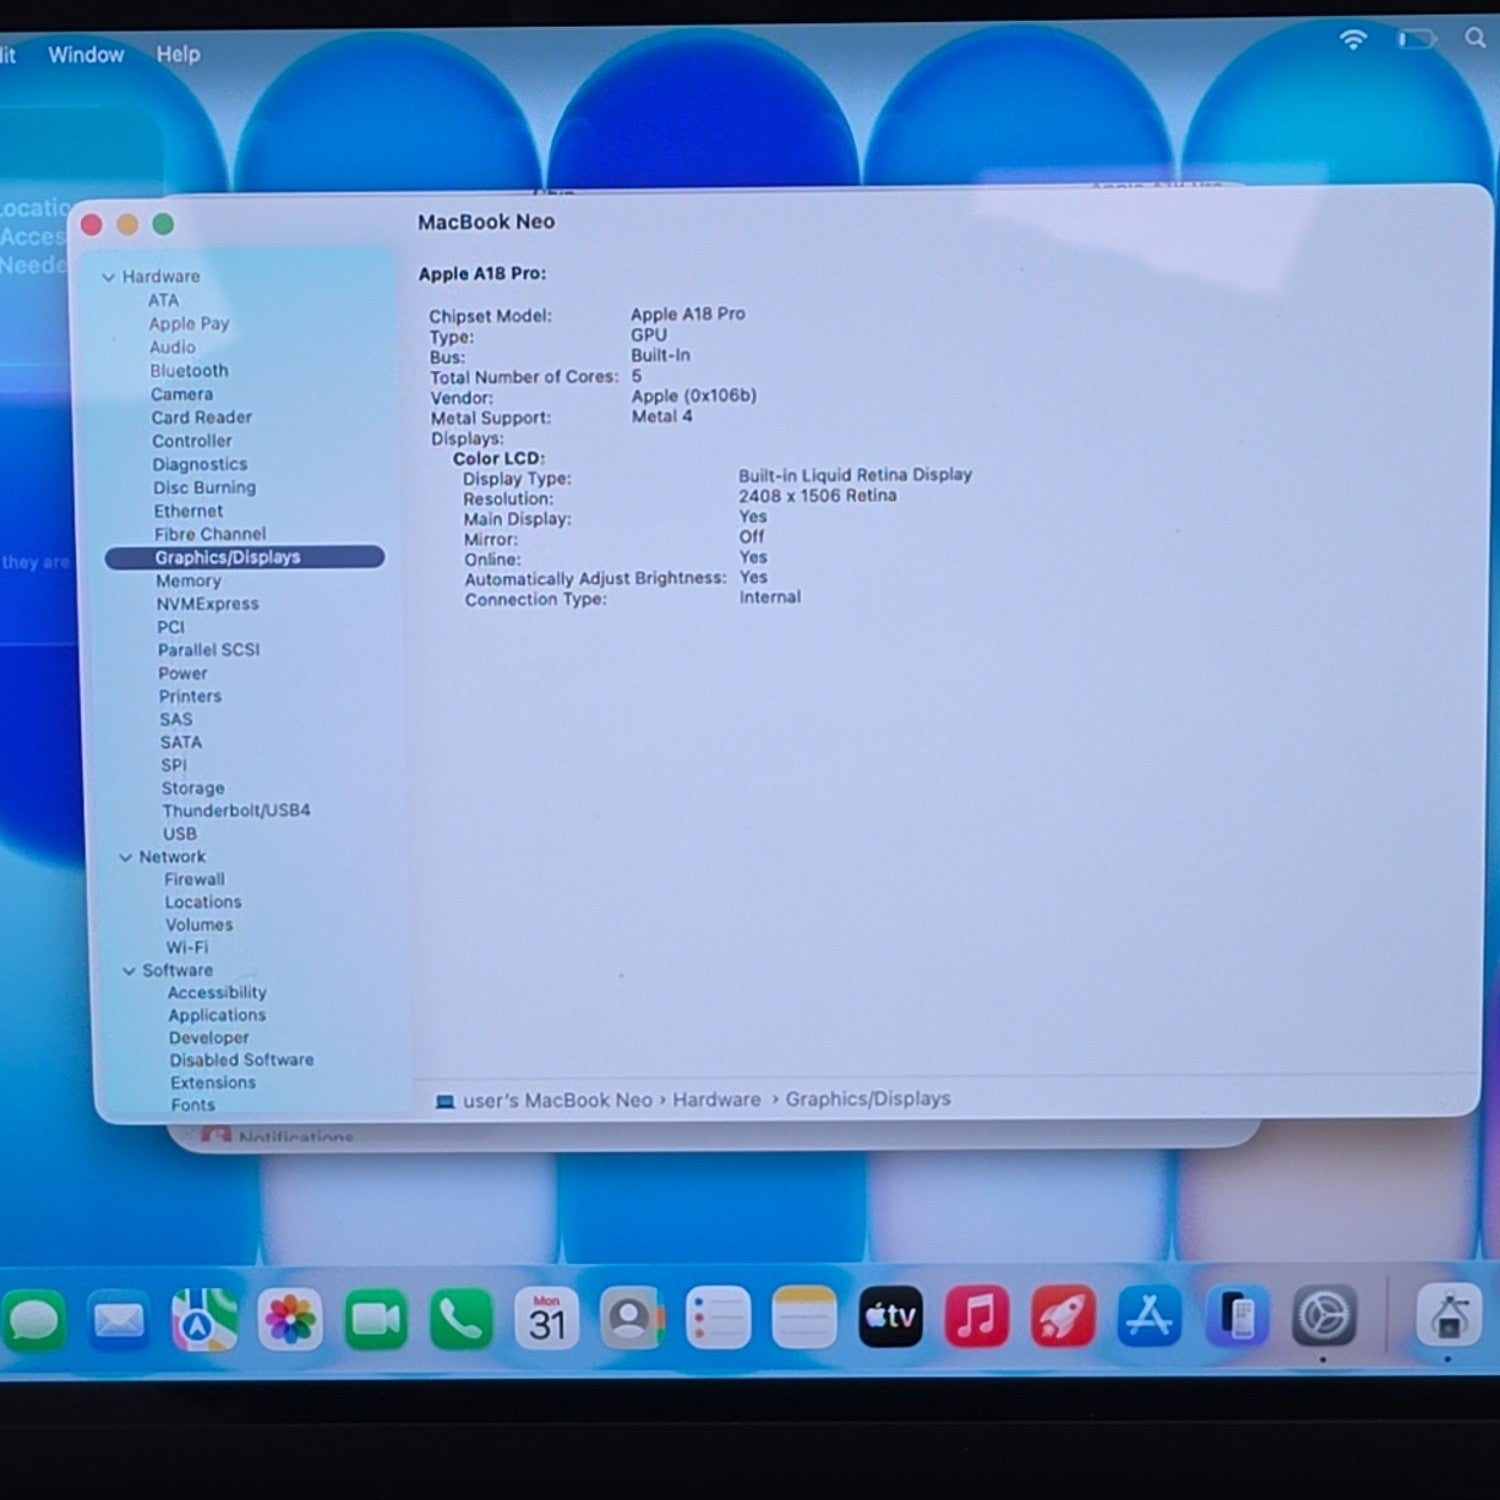The image size is (1500, 1500).
Task: Open the Window menu
Action: coord(86,55)
